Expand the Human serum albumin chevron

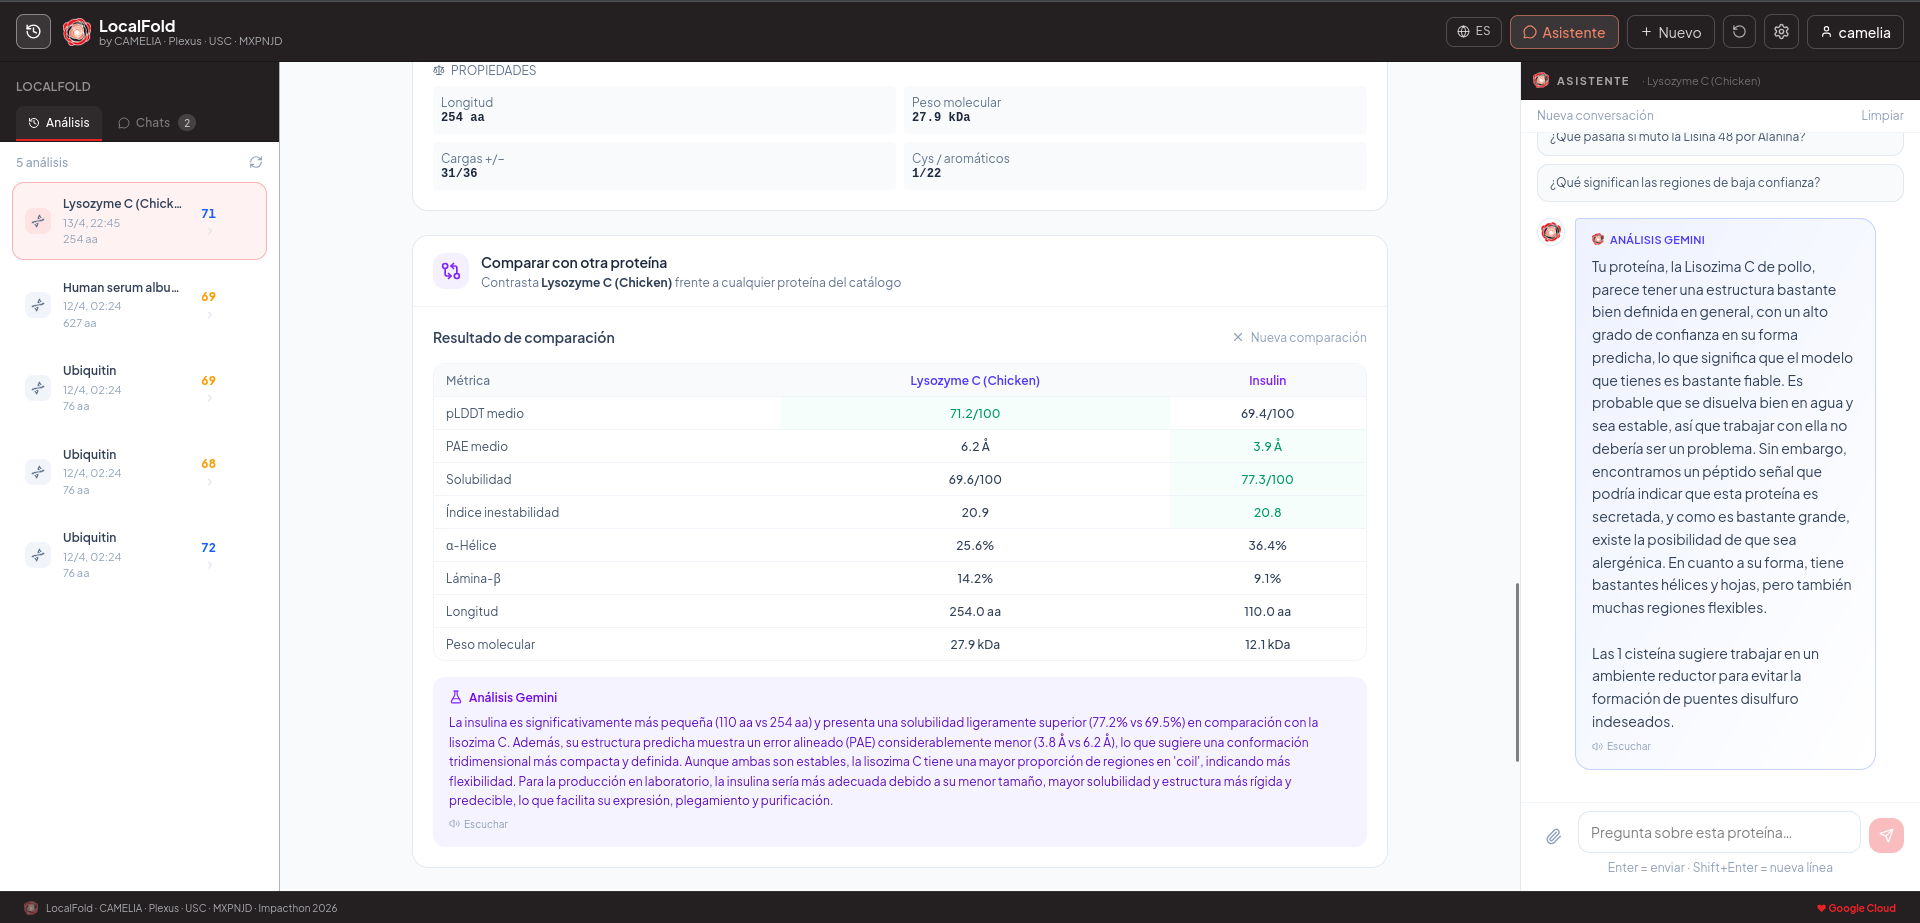[x=209, y=315]
